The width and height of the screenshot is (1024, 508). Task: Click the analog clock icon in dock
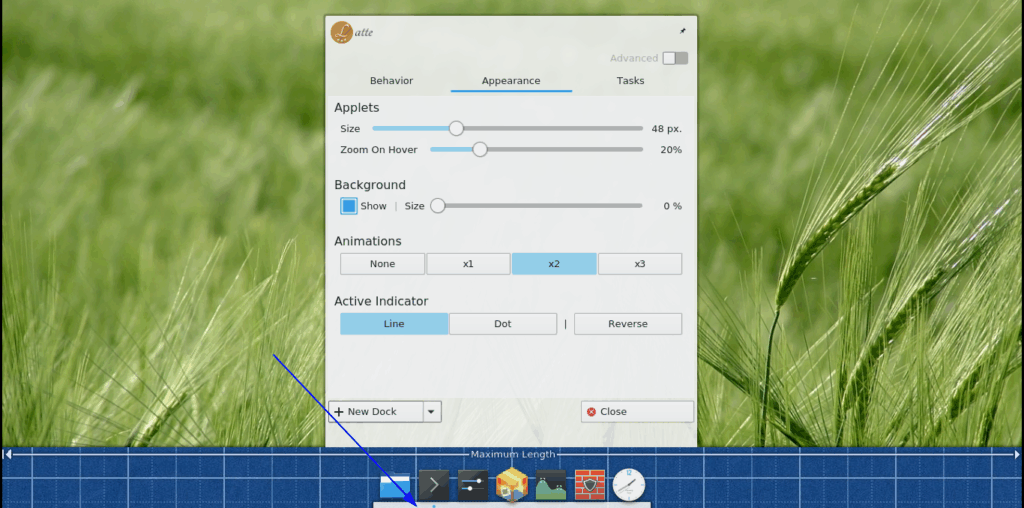(x=629, y=484)
